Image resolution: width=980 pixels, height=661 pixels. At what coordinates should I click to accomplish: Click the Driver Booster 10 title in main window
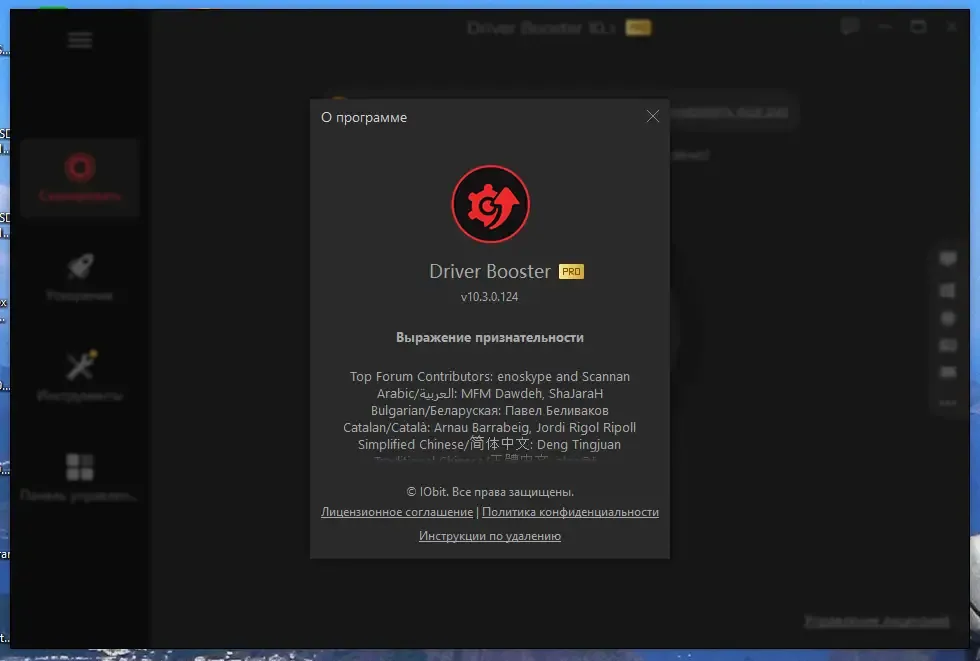coord(542,27)
